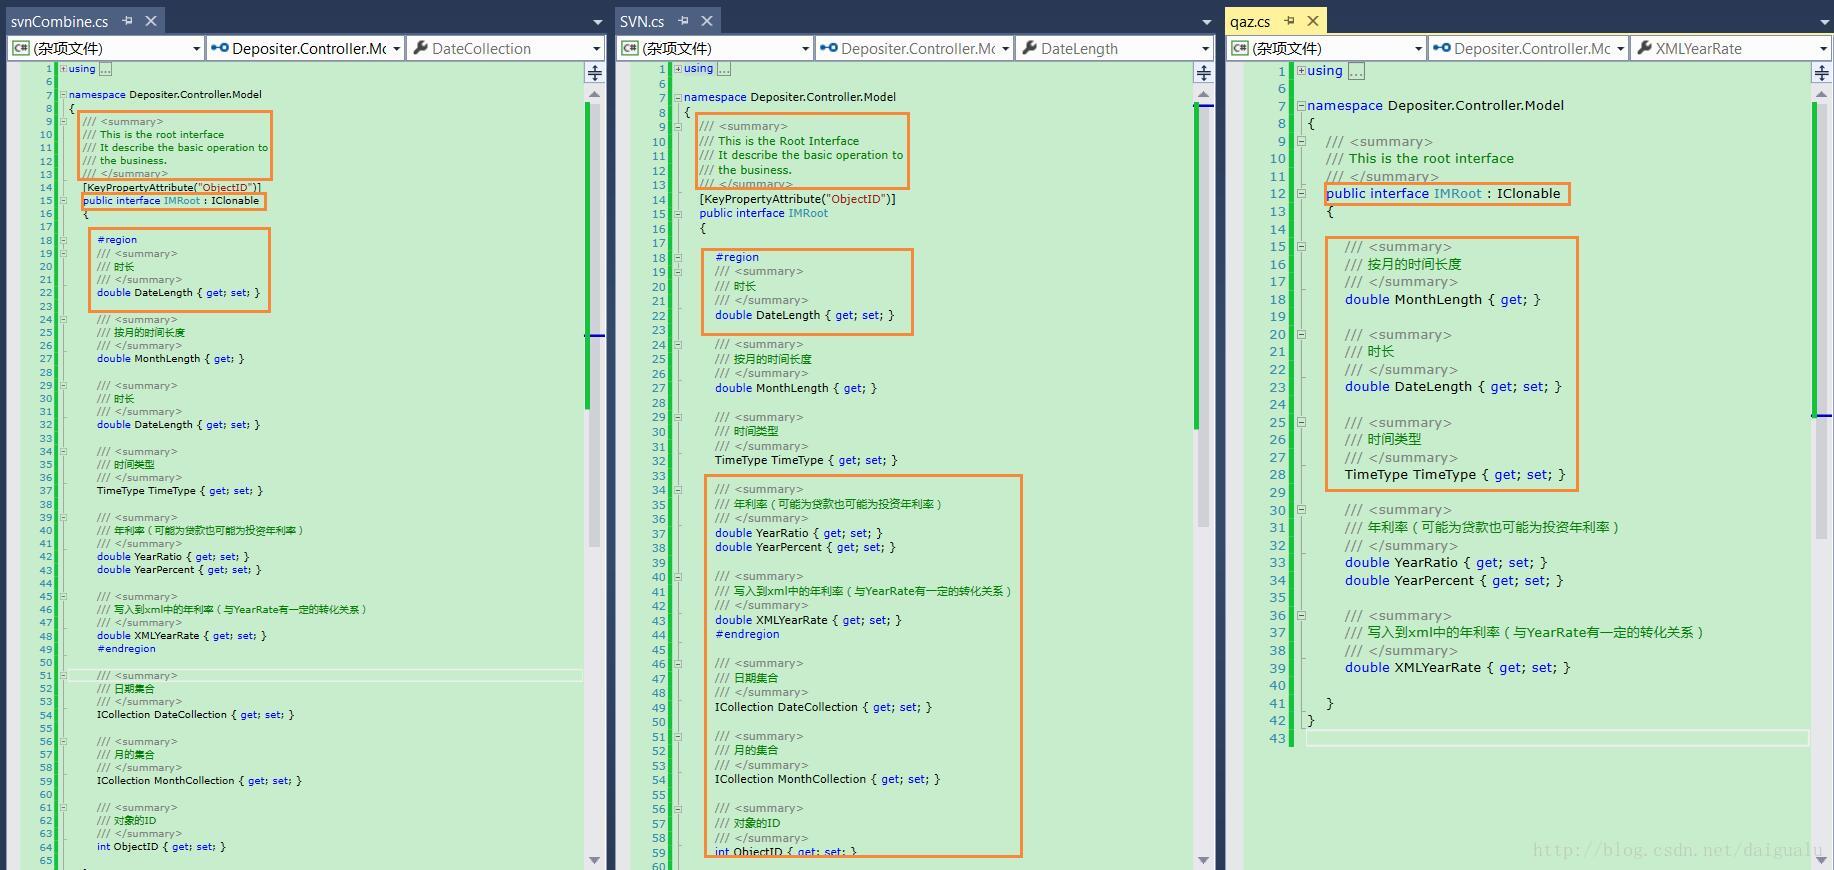The height and width of the screenshot is (870, 1834).
Task: Open type dropdown in qaz.cs pane
Action: click(x=1620, y=48)
